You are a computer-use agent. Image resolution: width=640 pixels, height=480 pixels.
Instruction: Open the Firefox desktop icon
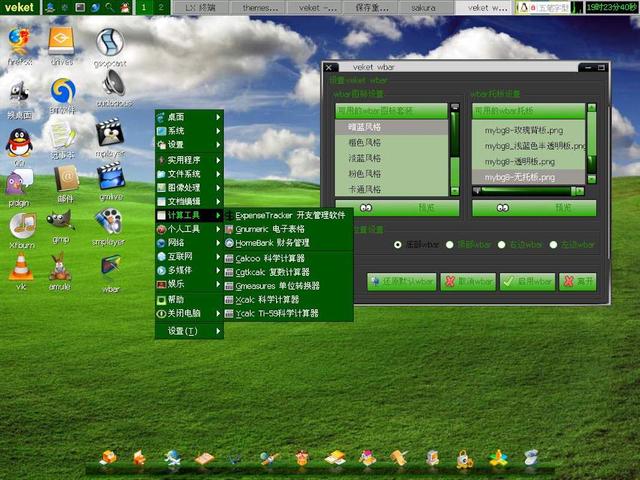pyautogui.click(x=19, y=42)
